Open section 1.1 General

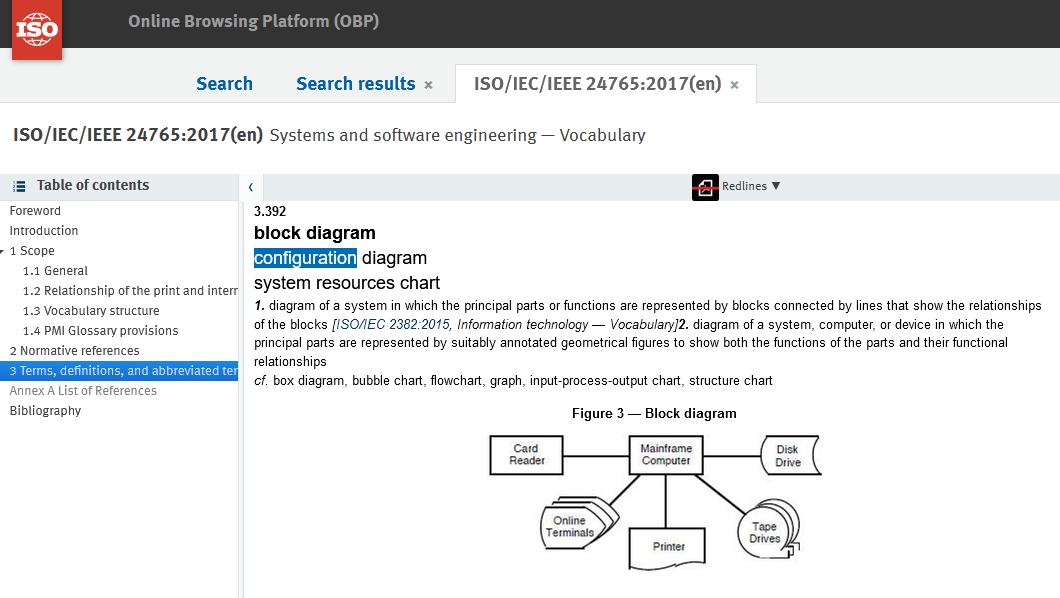55,271
